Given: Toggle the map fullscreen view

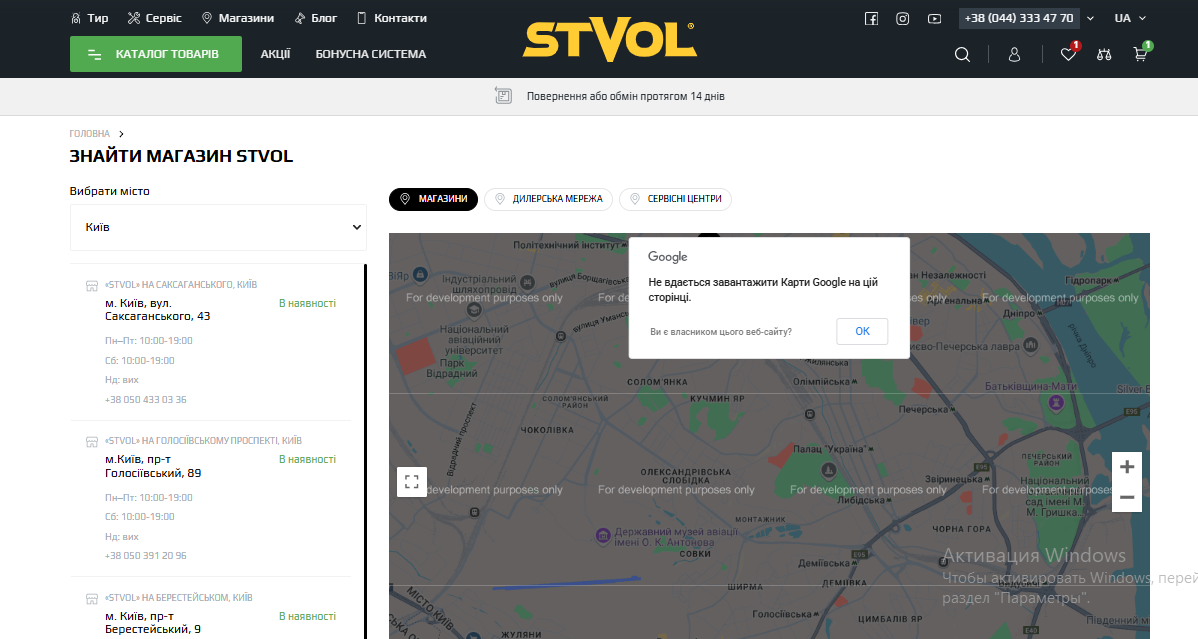Looking at the screenshot, I should [412, 482].
